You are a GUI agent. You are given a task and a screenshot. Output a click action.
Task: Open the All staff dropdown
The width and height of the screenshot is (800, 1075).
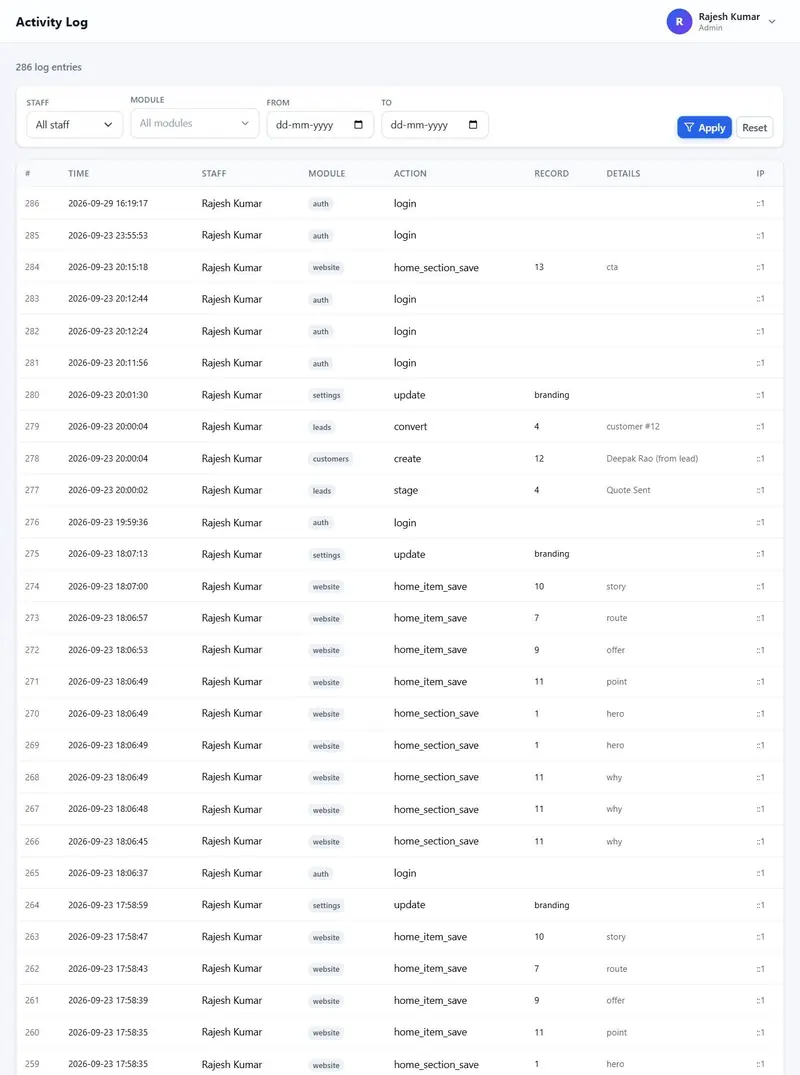tap(74, 125)
